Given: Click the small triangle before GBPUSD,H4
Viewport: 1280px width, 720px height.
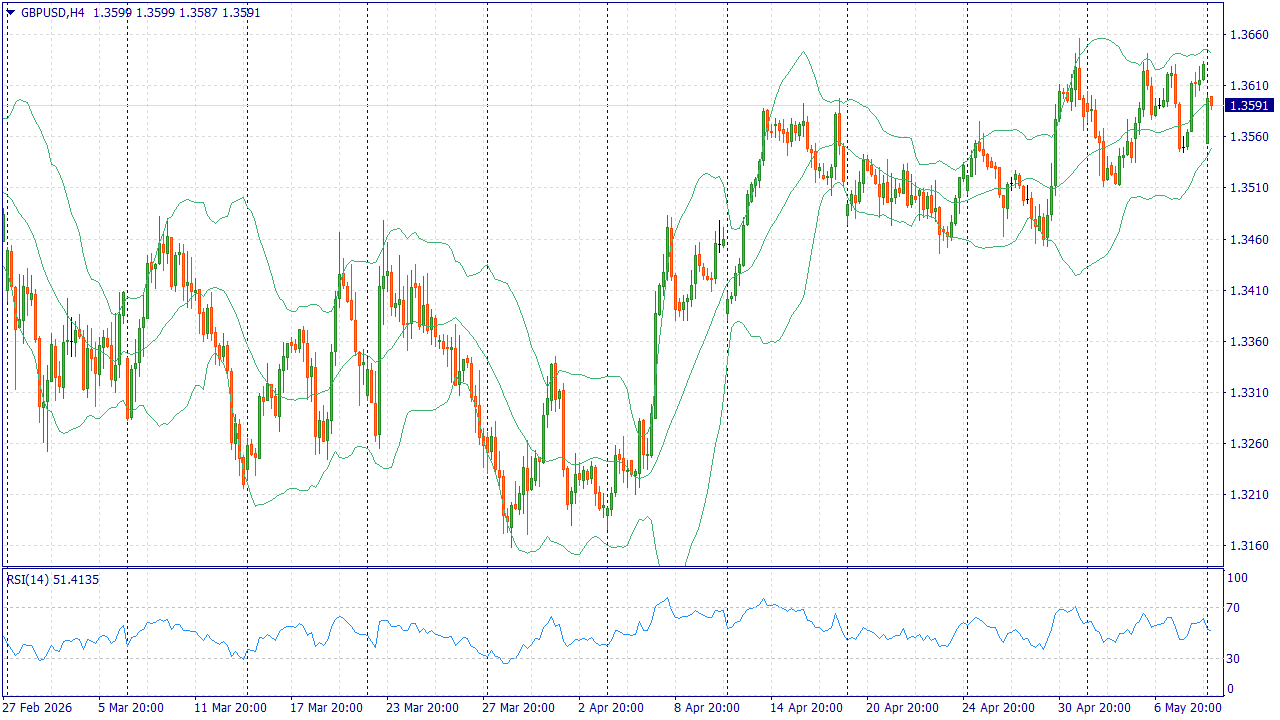Looking at the screenshot, I should (11, 13).
